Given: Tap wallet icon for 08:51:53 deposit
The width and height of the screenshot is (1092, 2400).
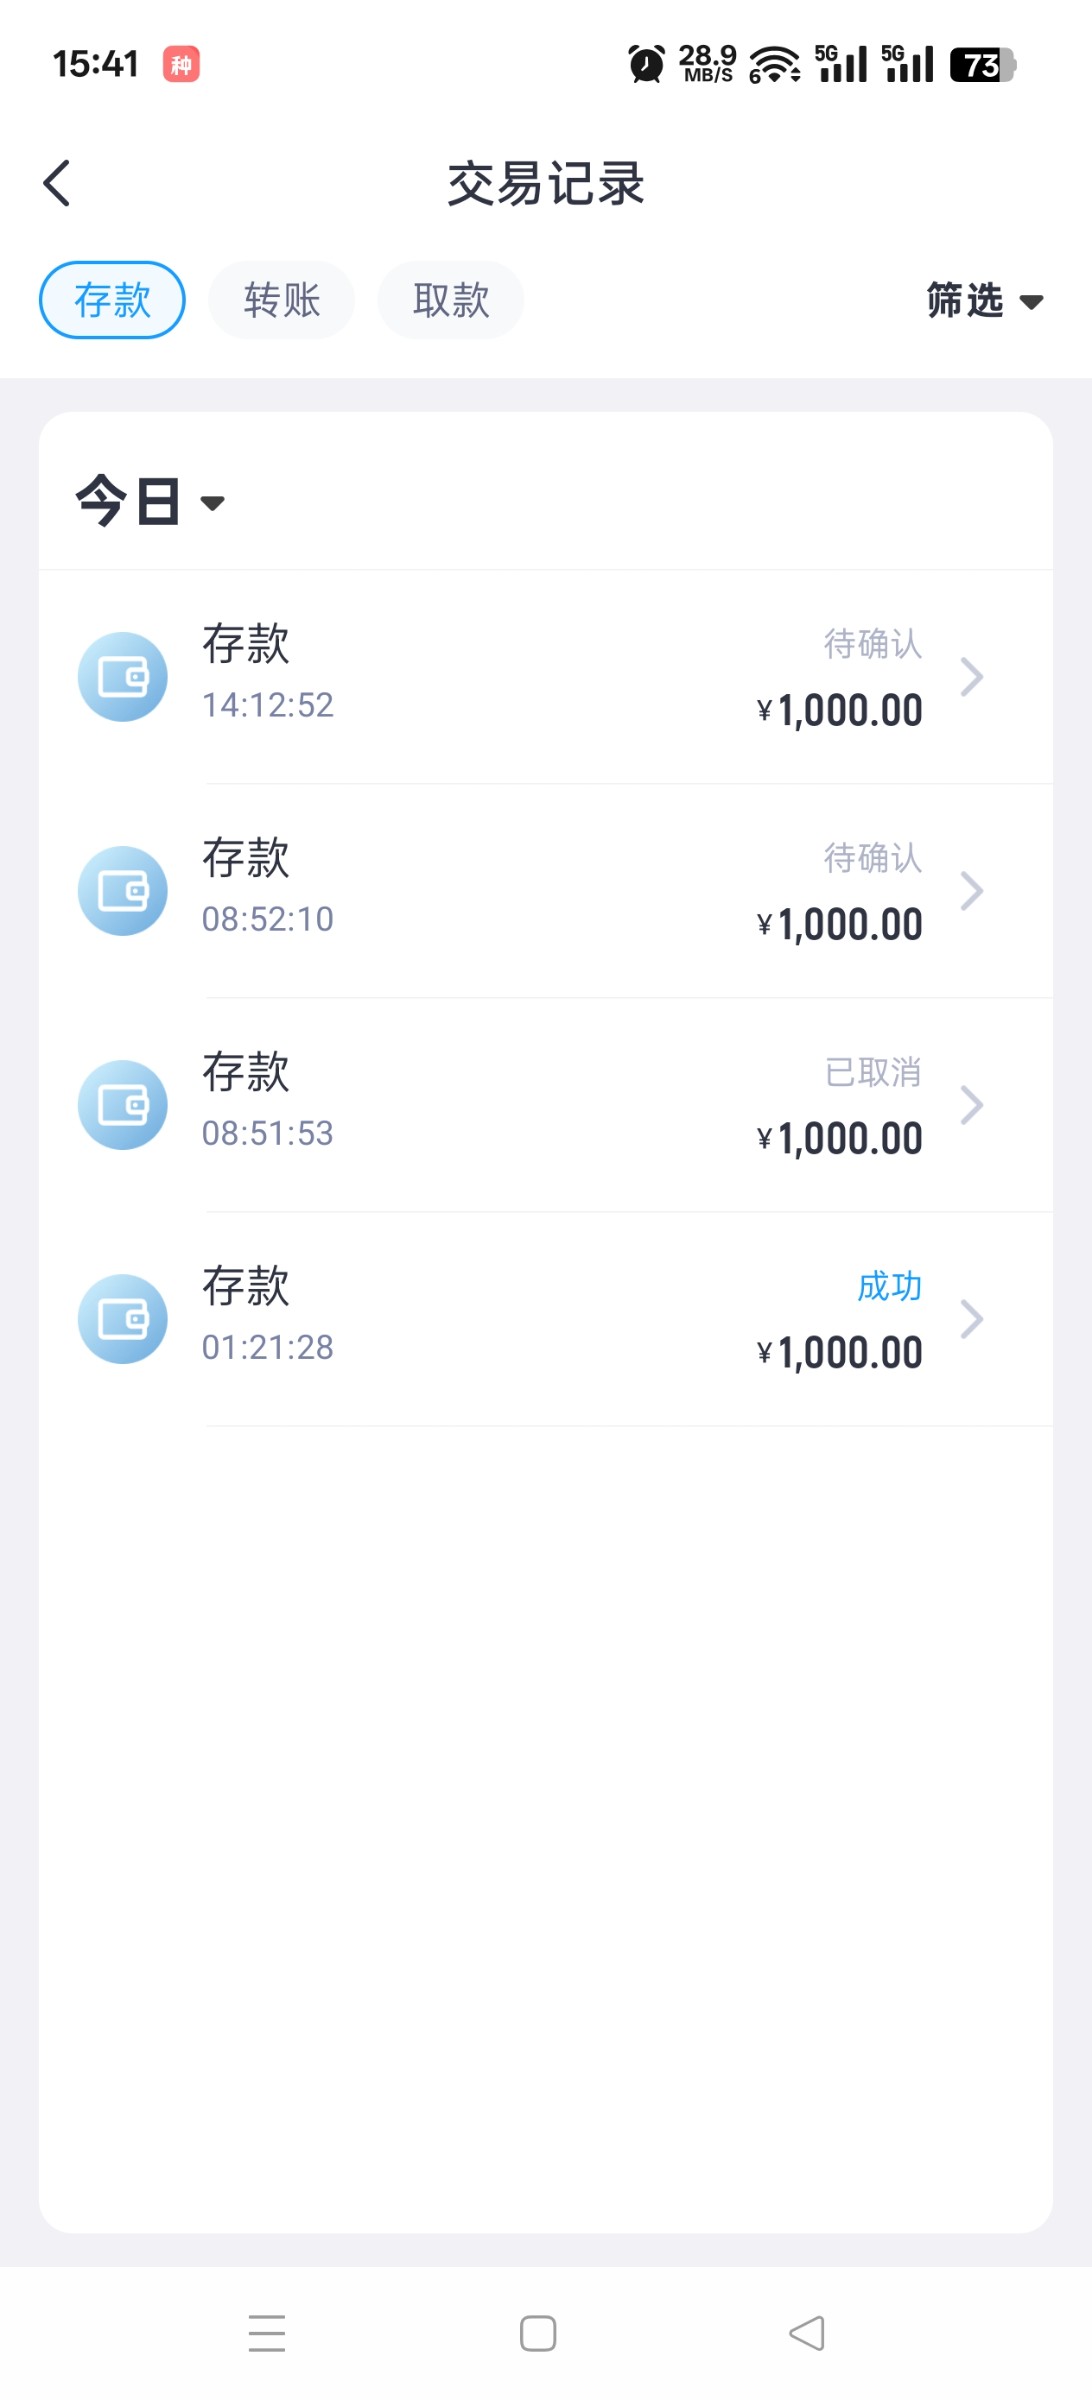Looking at the screenshot, I should tap(123, 1105).
